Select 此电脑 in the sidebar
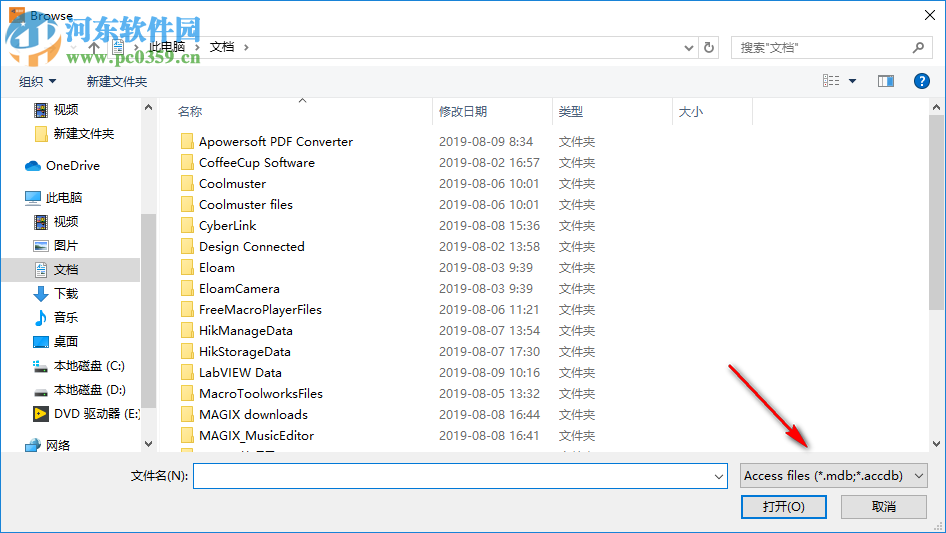Image resolution: width=946 pixels, height=533 pixels. point(63,197)
